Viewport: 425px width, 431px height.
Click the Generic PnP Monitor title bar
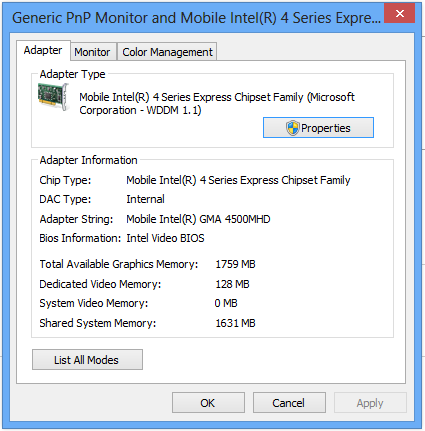point(196,18)
